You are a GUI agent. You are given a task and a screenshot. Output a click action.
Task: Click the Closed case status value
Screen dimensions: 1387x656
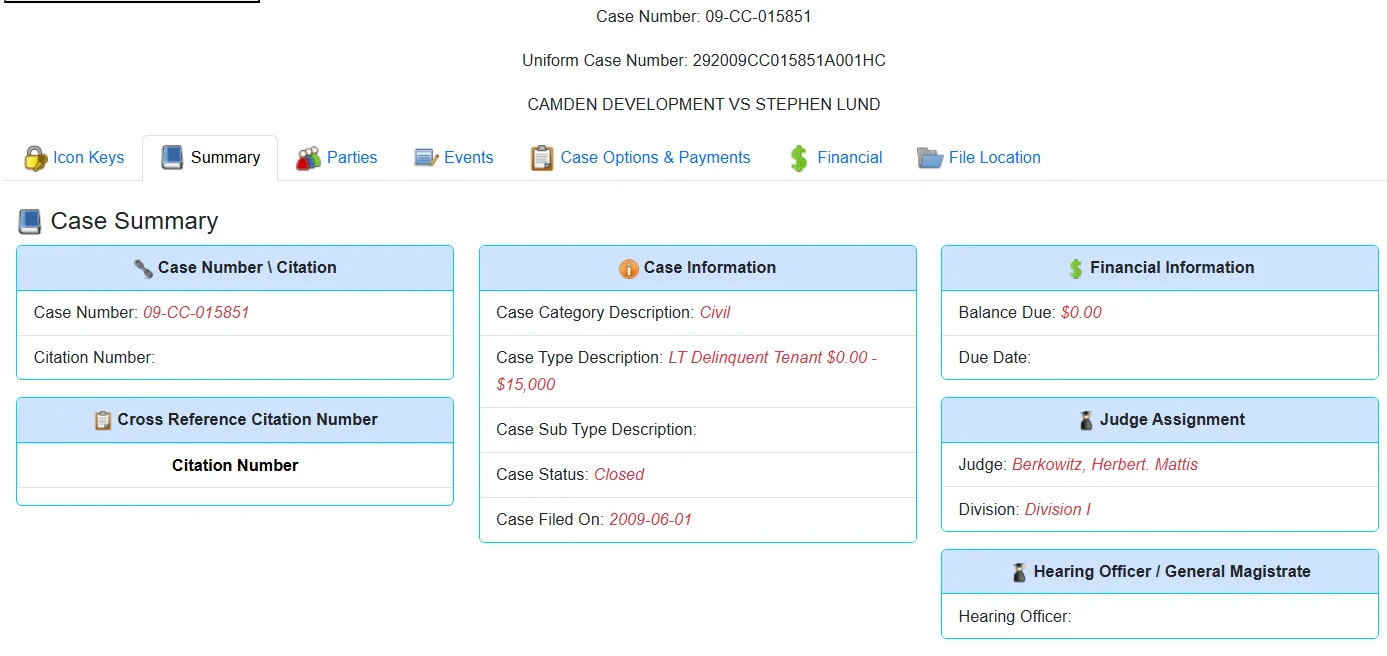(x=619, y=475)
